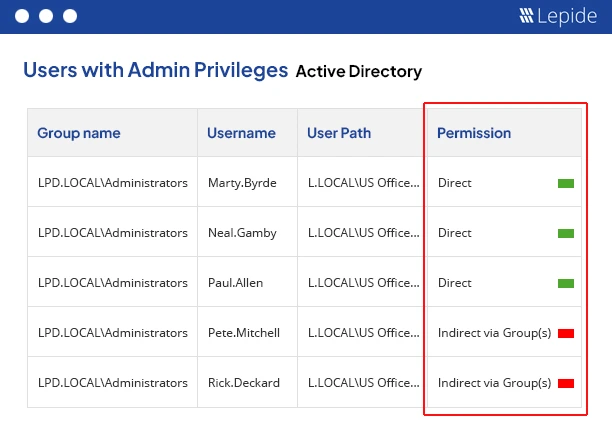Click the User Path column header
Screen dimensions: 612x430
click(x=339, y=133)
